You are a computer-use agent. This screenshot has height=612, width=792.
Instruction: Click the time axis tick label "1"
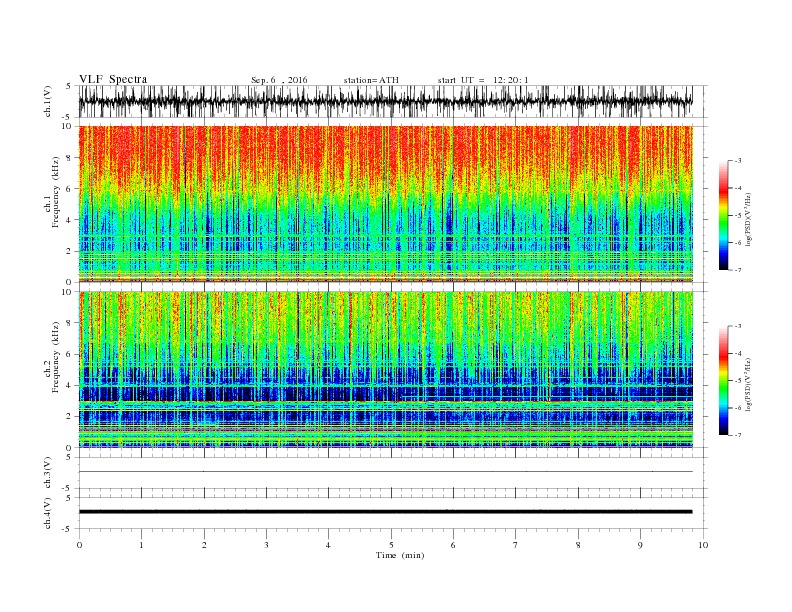point(141,545)
